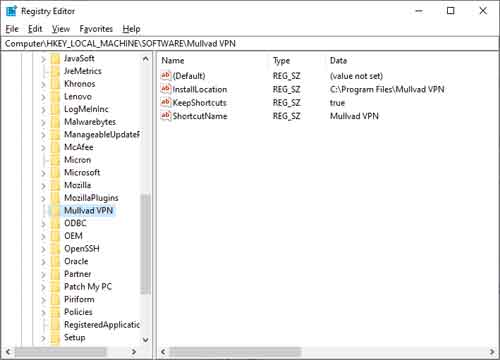
Task: Click the Piriform folder icon
Action: [55, 300]
